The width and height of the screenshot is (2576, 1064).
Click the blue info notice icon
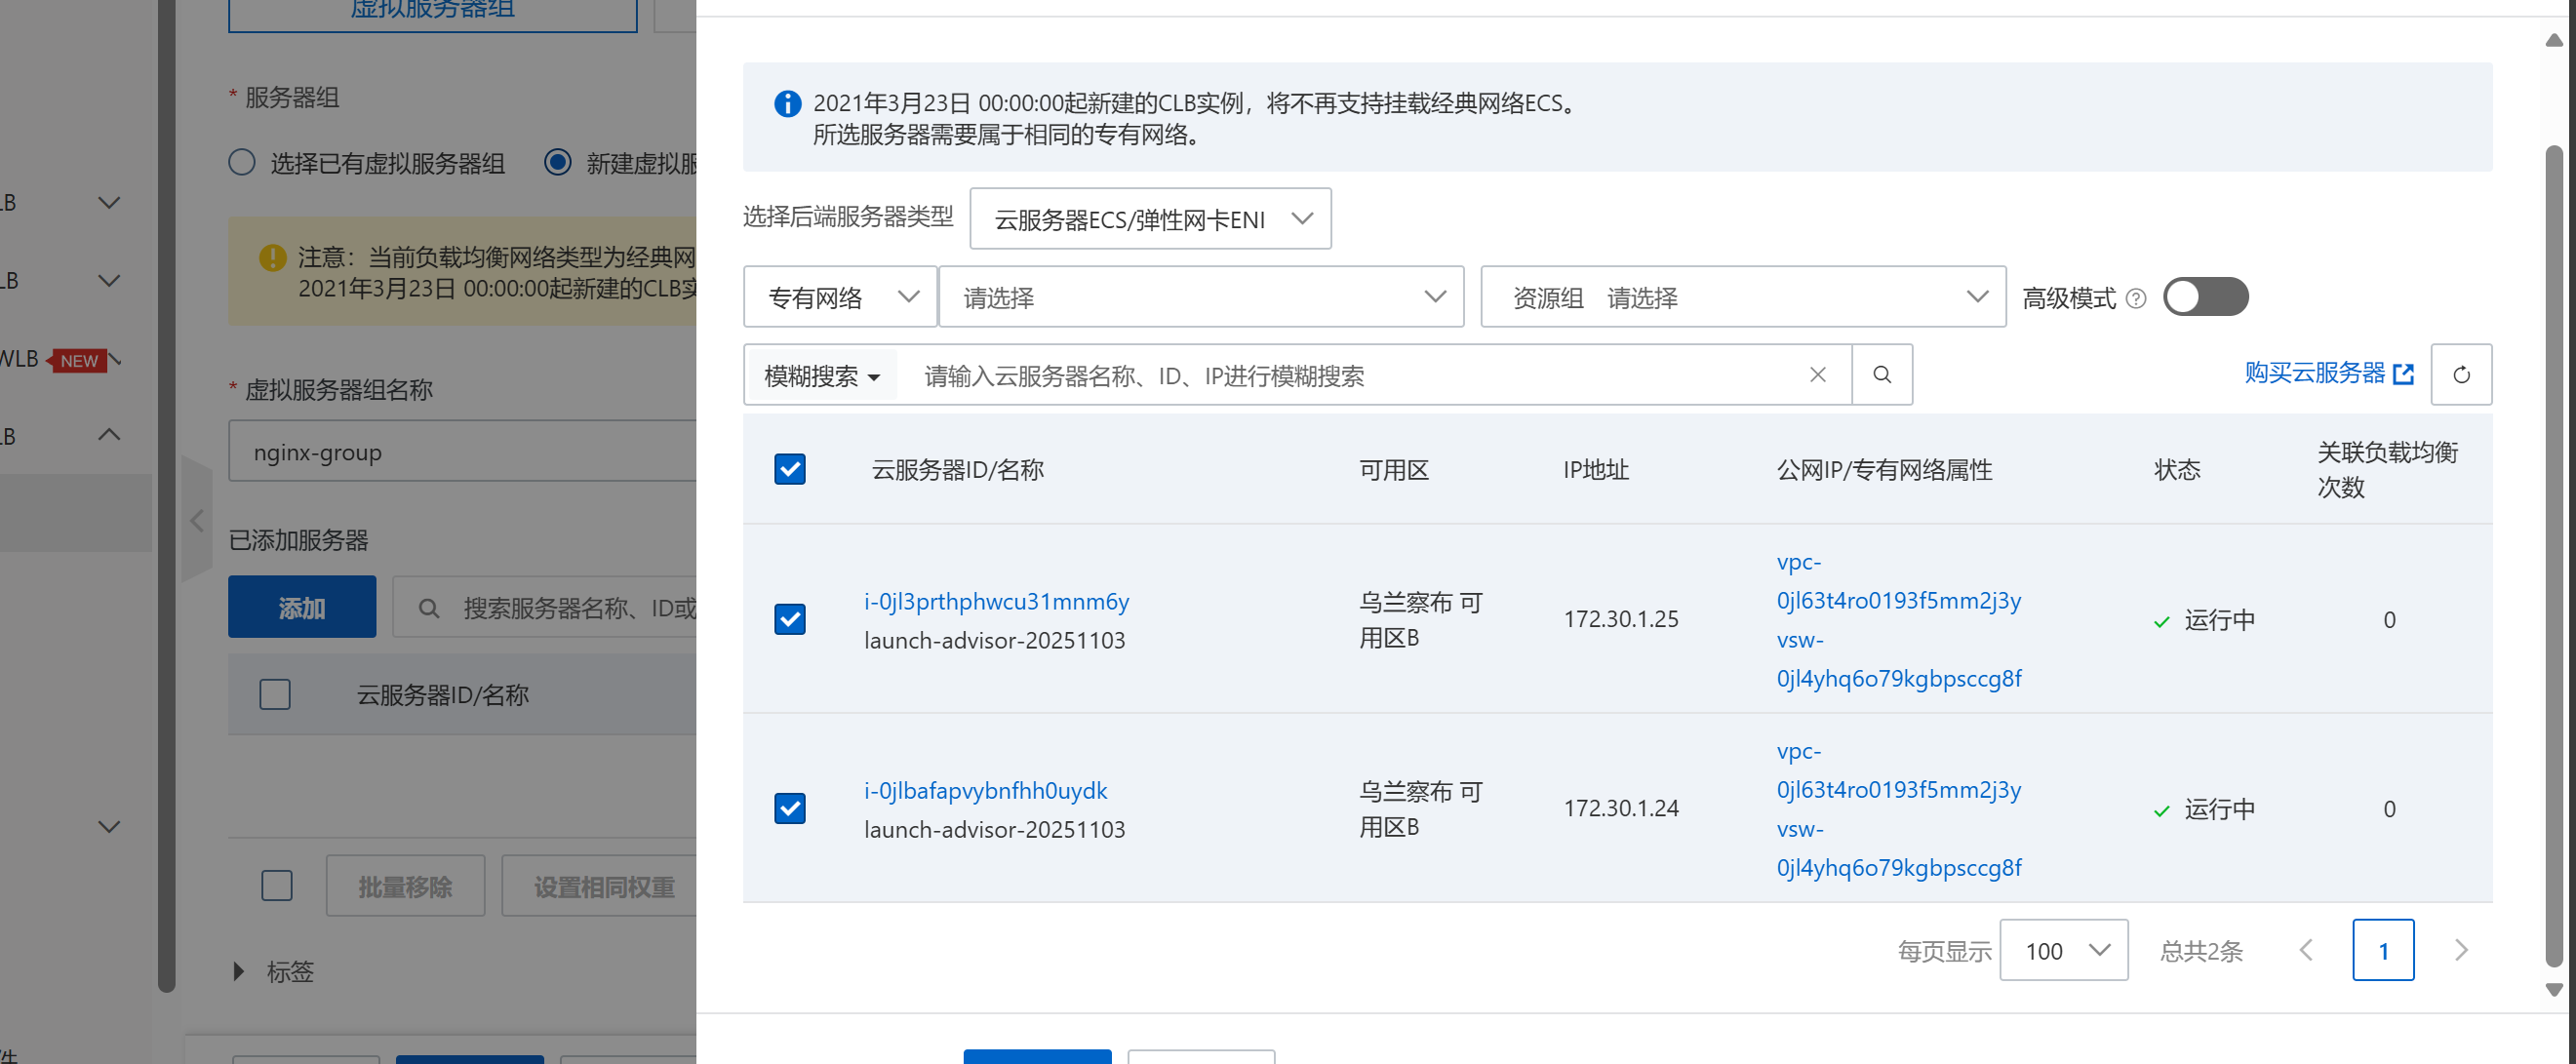tap(787, 104)
